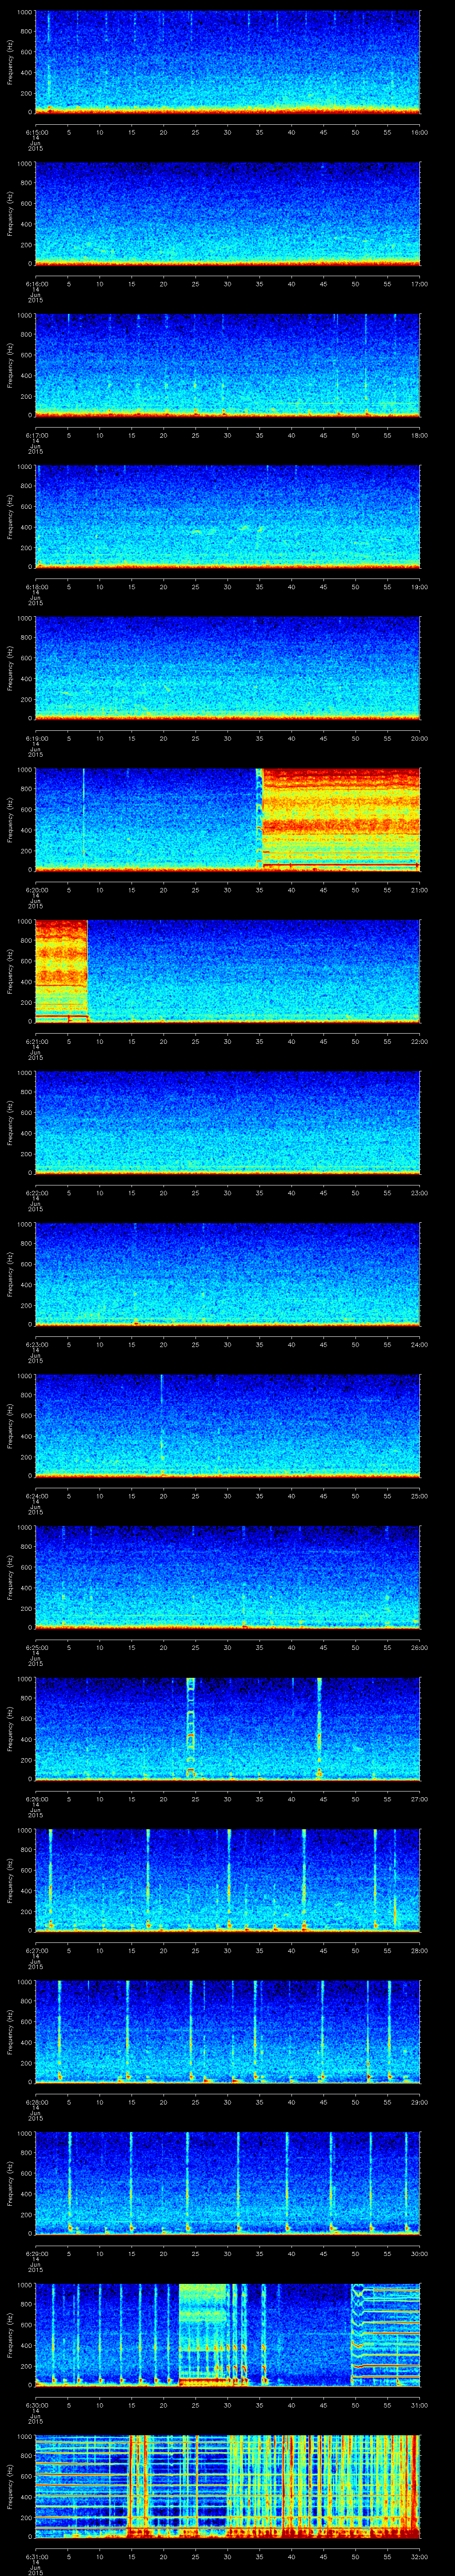
Task: Click the 25:00 end time label
Action: click(x=420, y=1496)
